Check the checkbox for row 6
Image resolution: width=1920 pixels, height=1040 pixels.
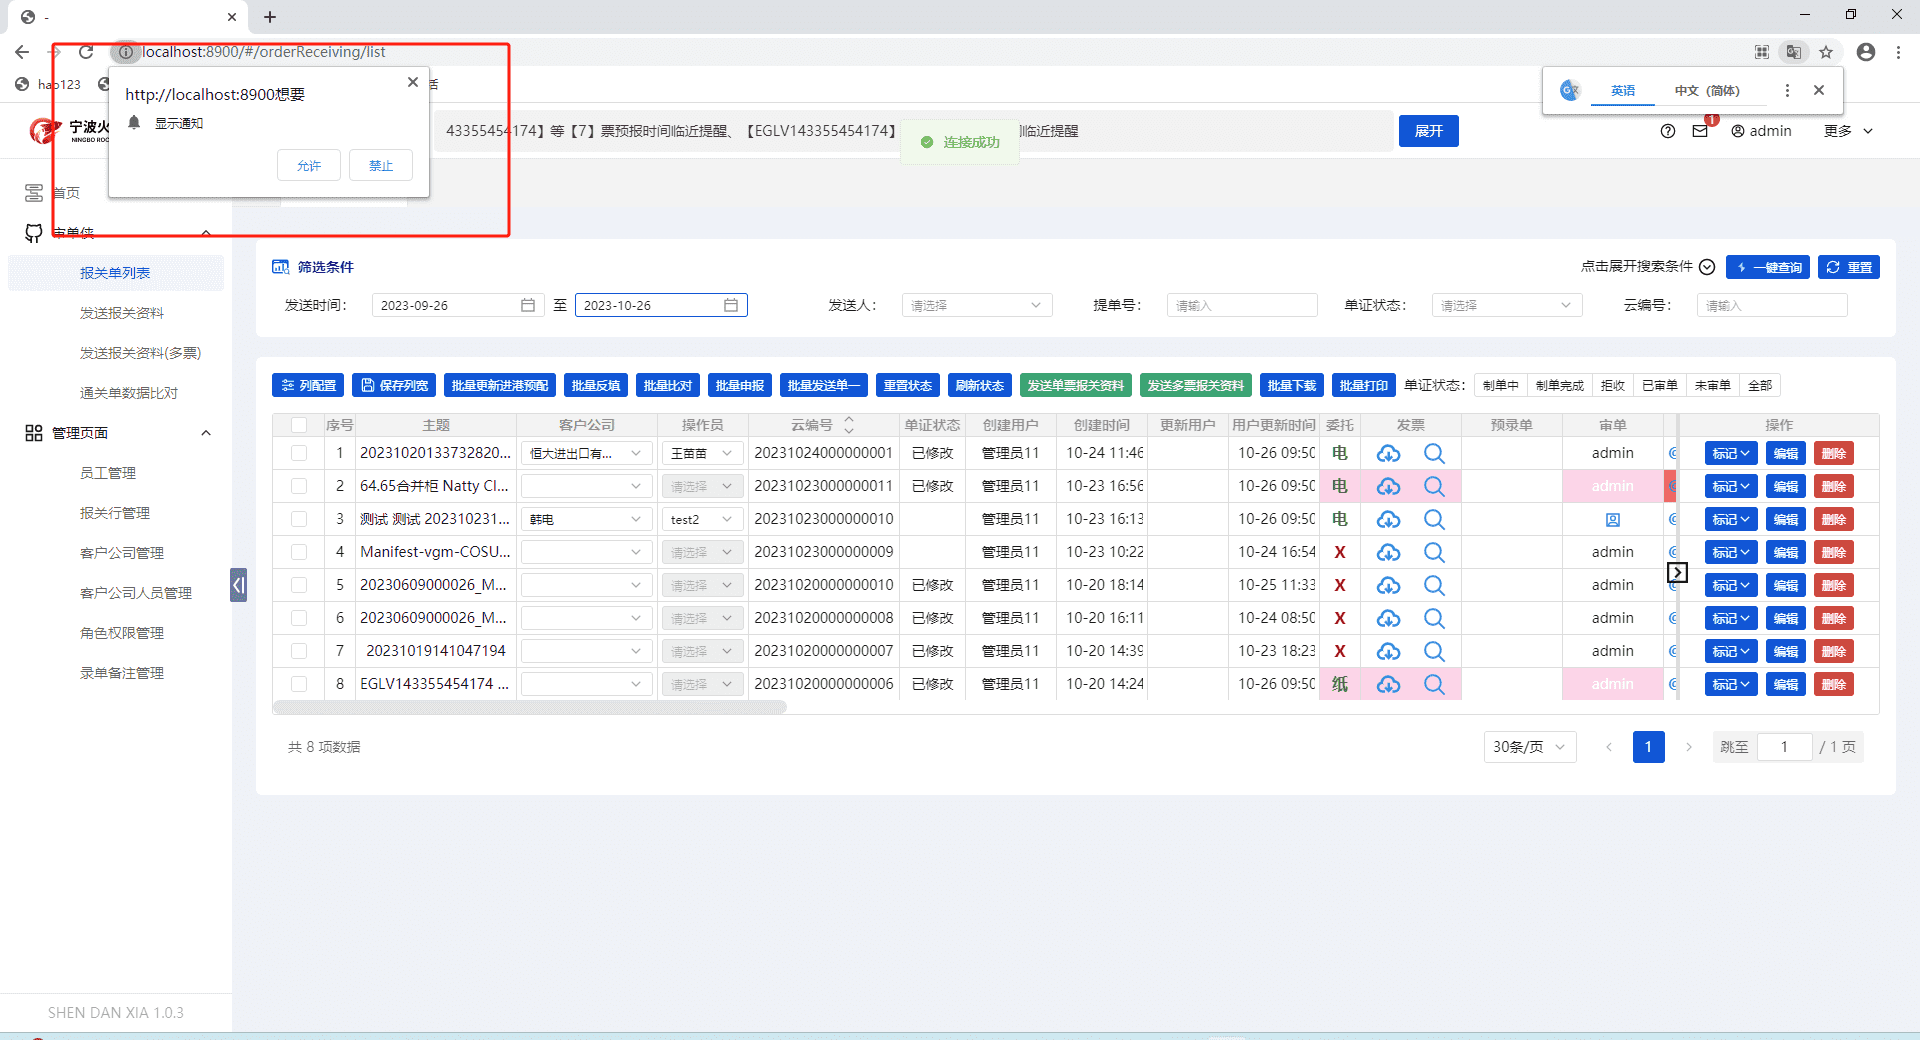[x=299, y=618]
